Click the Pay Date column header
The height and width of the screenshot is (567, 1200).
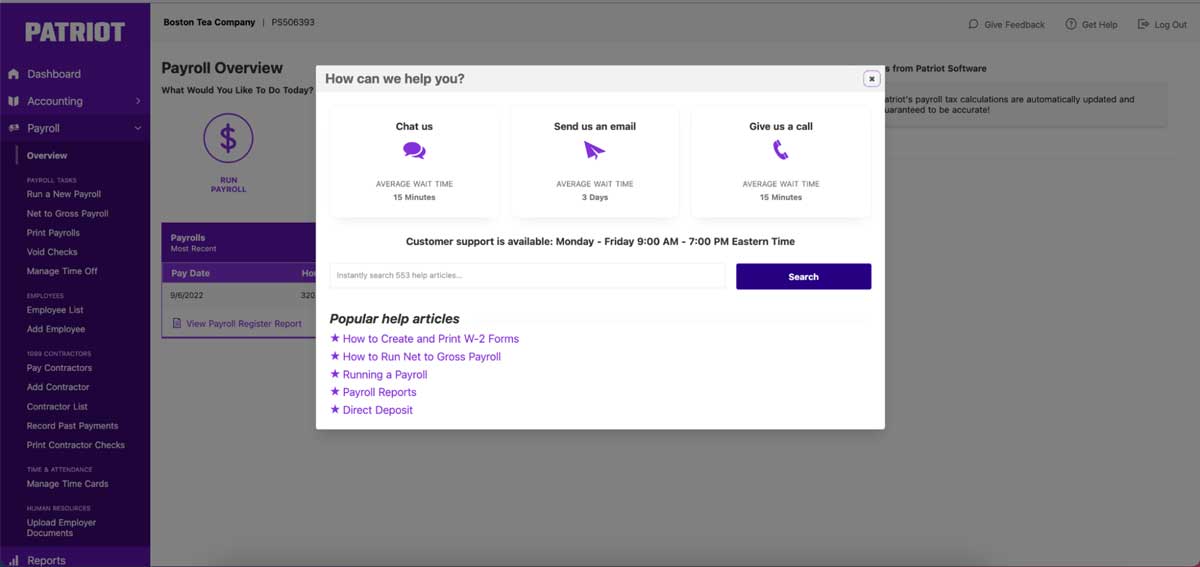[190, 273]
